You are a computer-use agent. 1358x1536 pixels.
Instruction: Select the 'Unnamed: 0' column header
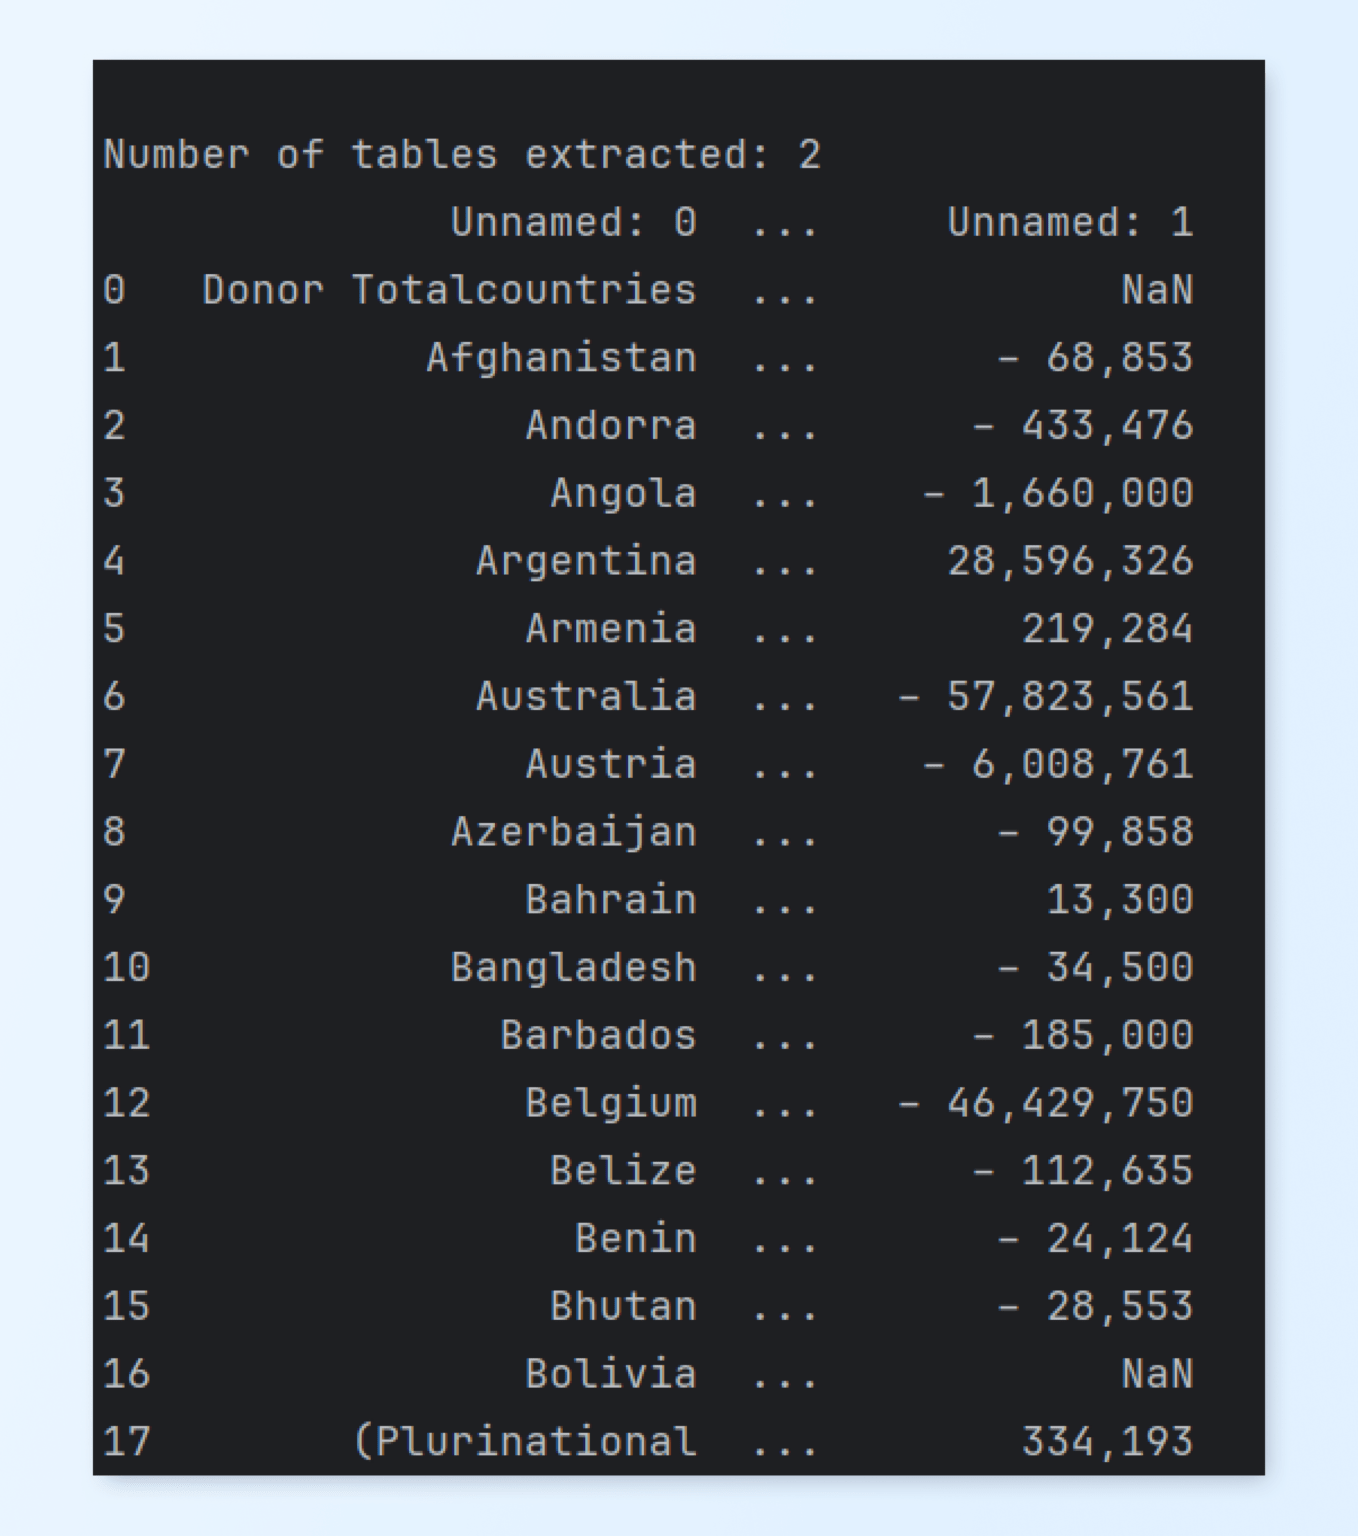pyautogui.click(x=573, y=222)
